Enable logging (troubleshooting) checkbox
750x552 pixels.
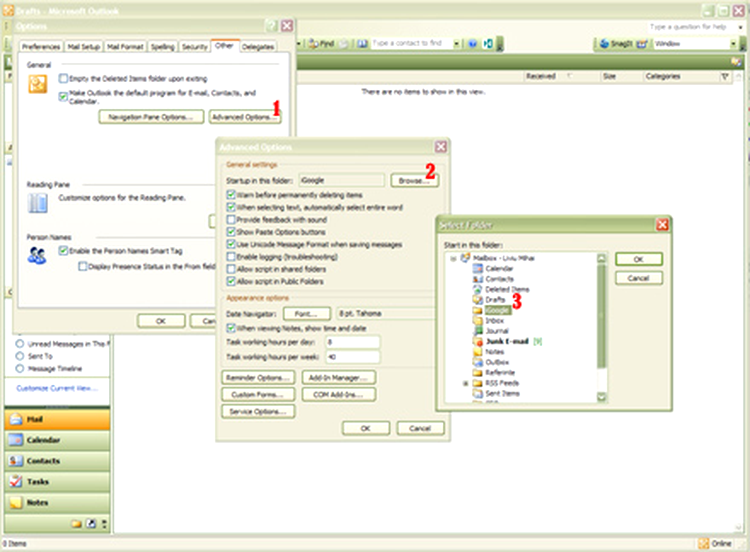click(x=231, y=257)
